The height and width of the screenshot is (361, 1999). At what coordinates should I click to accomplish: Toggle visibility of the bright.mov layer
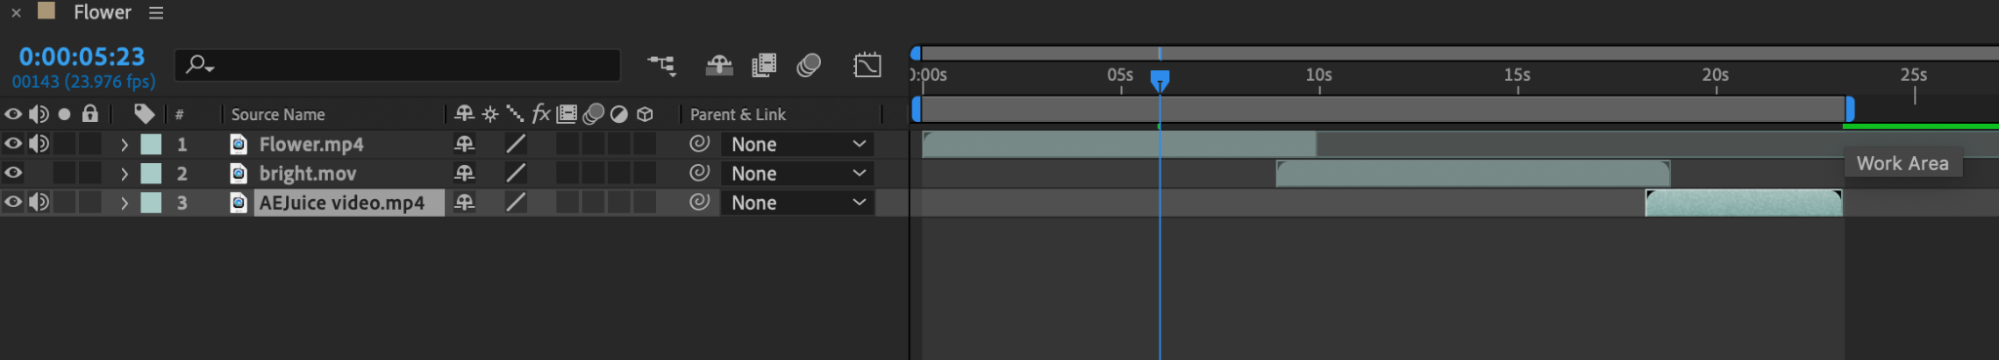13,173
